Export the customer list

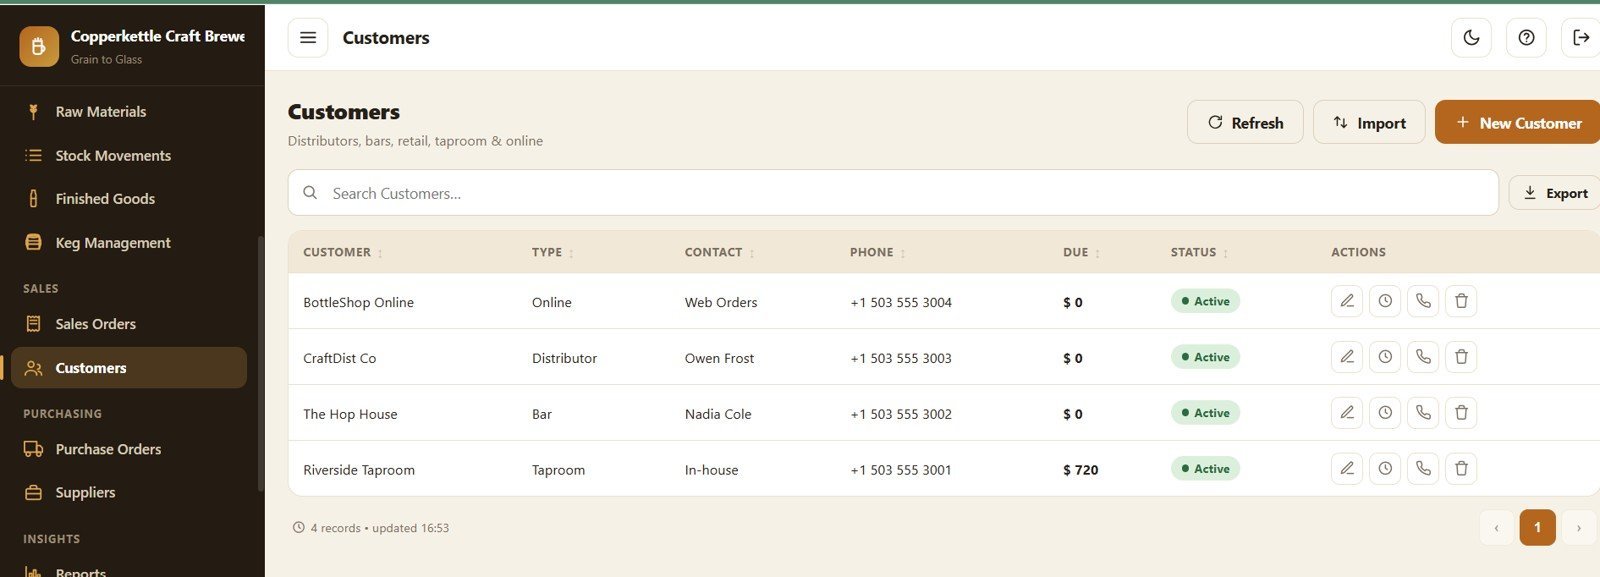(1555, 193)
